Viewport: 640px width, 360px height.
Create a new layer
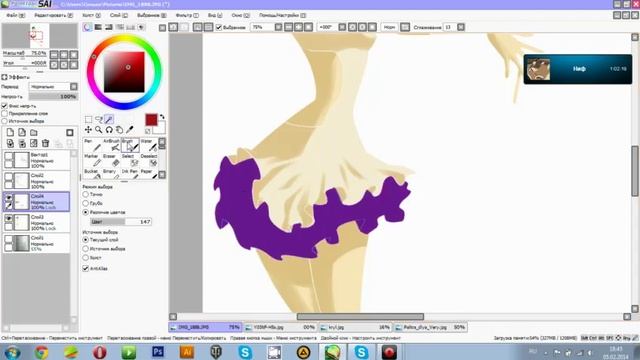10,133
